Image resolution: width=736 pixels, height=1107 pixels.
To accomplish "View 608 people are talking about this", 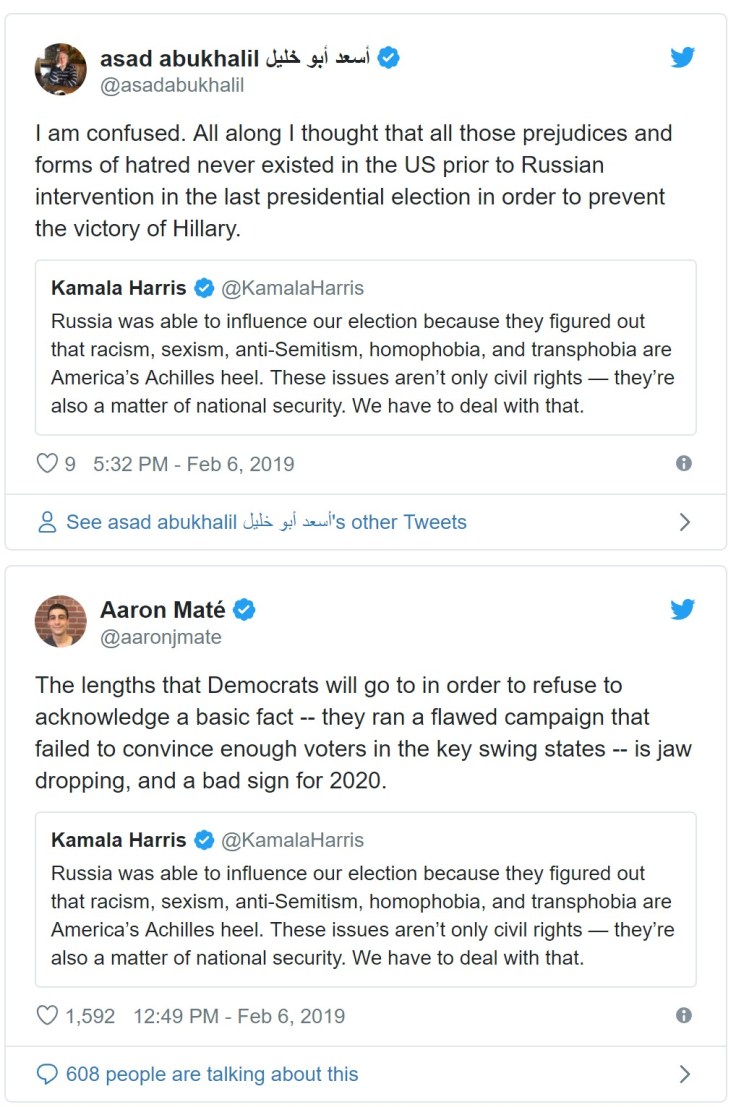I will [212, 1074].
